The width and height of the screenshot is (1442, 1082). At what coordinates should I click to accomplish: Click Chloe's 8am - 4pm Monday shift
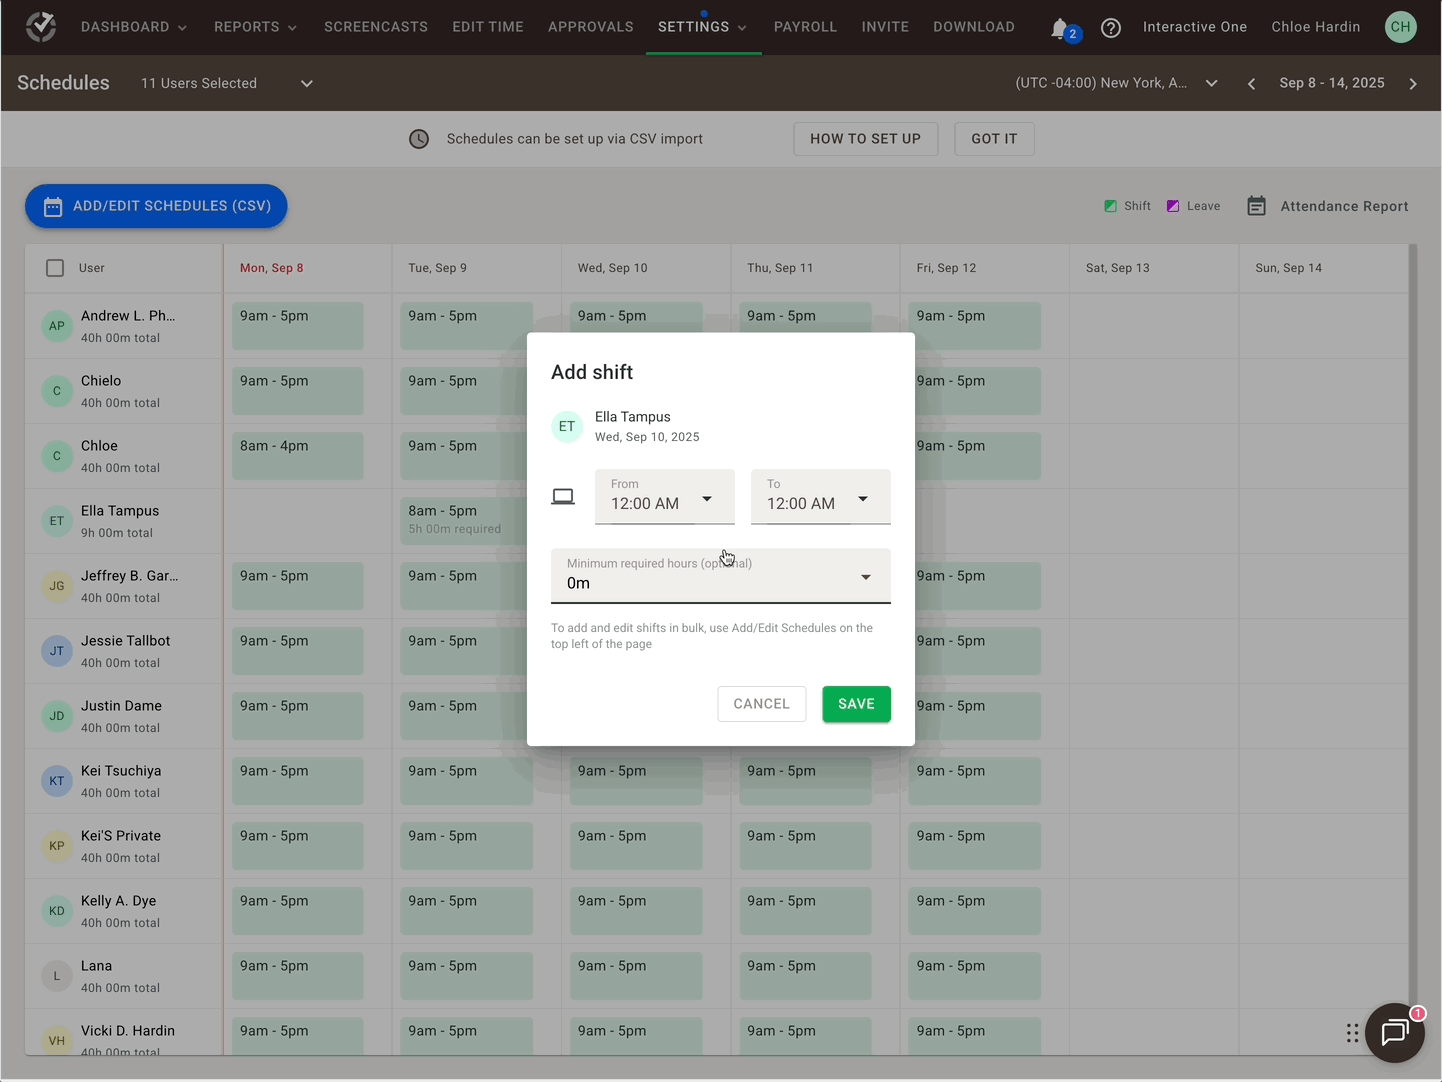coord(298,456)
